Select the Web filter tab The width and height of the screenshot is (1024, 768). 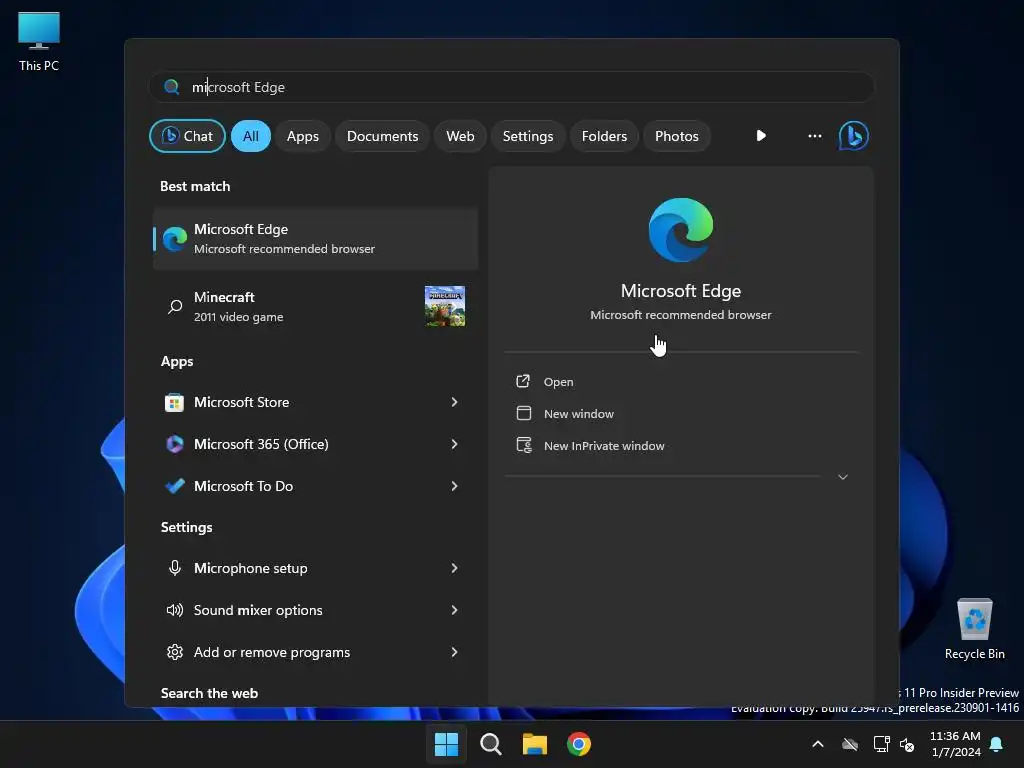pyautogui.click(x=460, y=136)
